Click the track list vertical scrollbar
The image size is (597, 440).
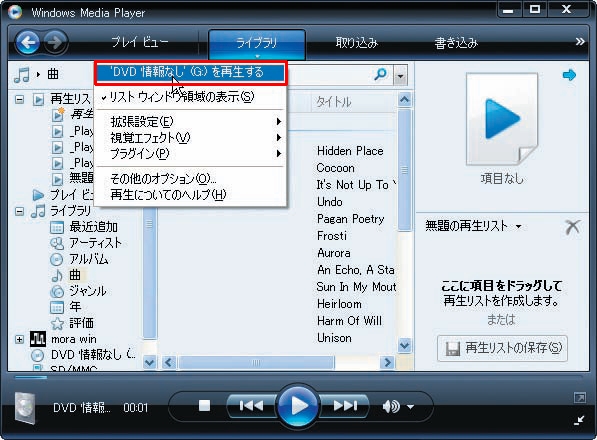[404, 170]
